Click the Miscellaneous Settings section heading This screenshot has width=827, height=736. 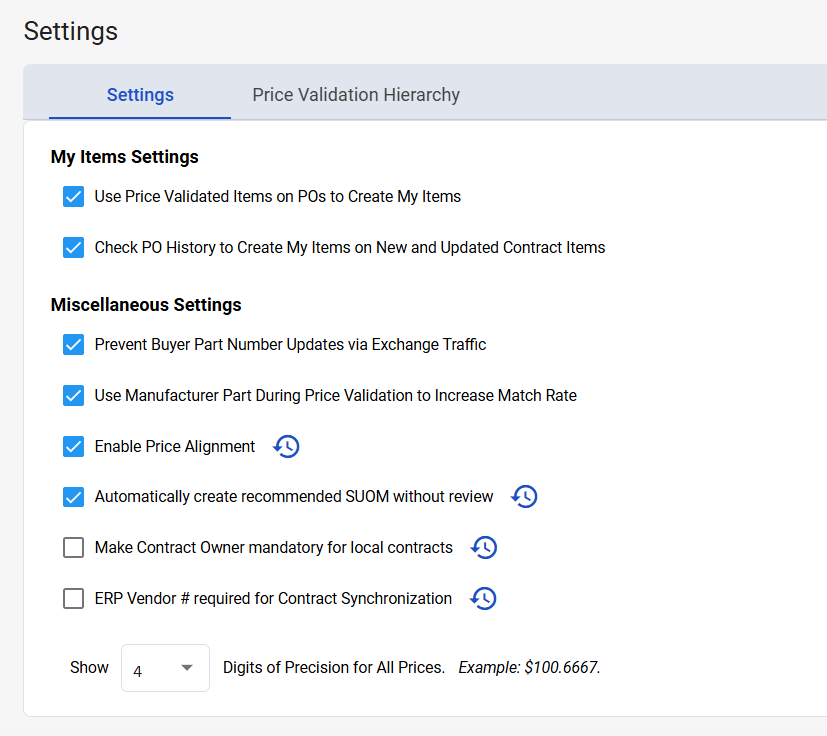click(x=146, y=304)
